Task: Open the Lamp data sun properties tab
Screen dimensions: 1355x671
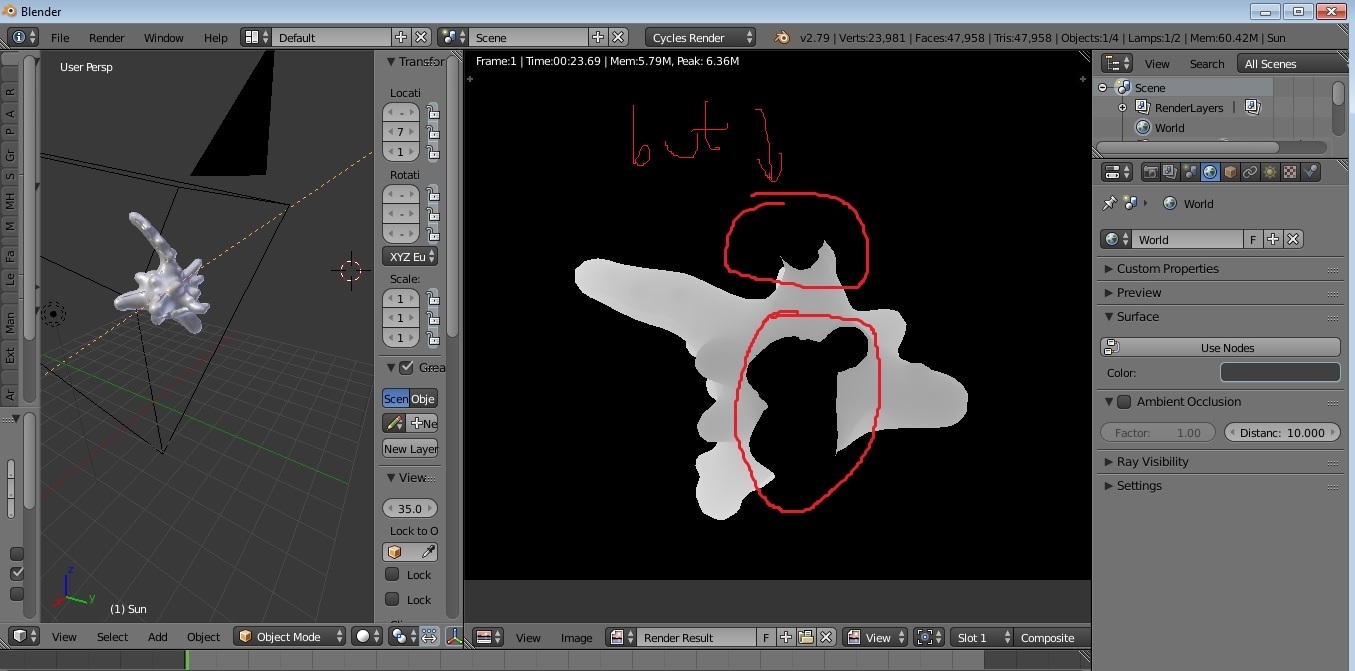Action: click(x=1271, y=172)
